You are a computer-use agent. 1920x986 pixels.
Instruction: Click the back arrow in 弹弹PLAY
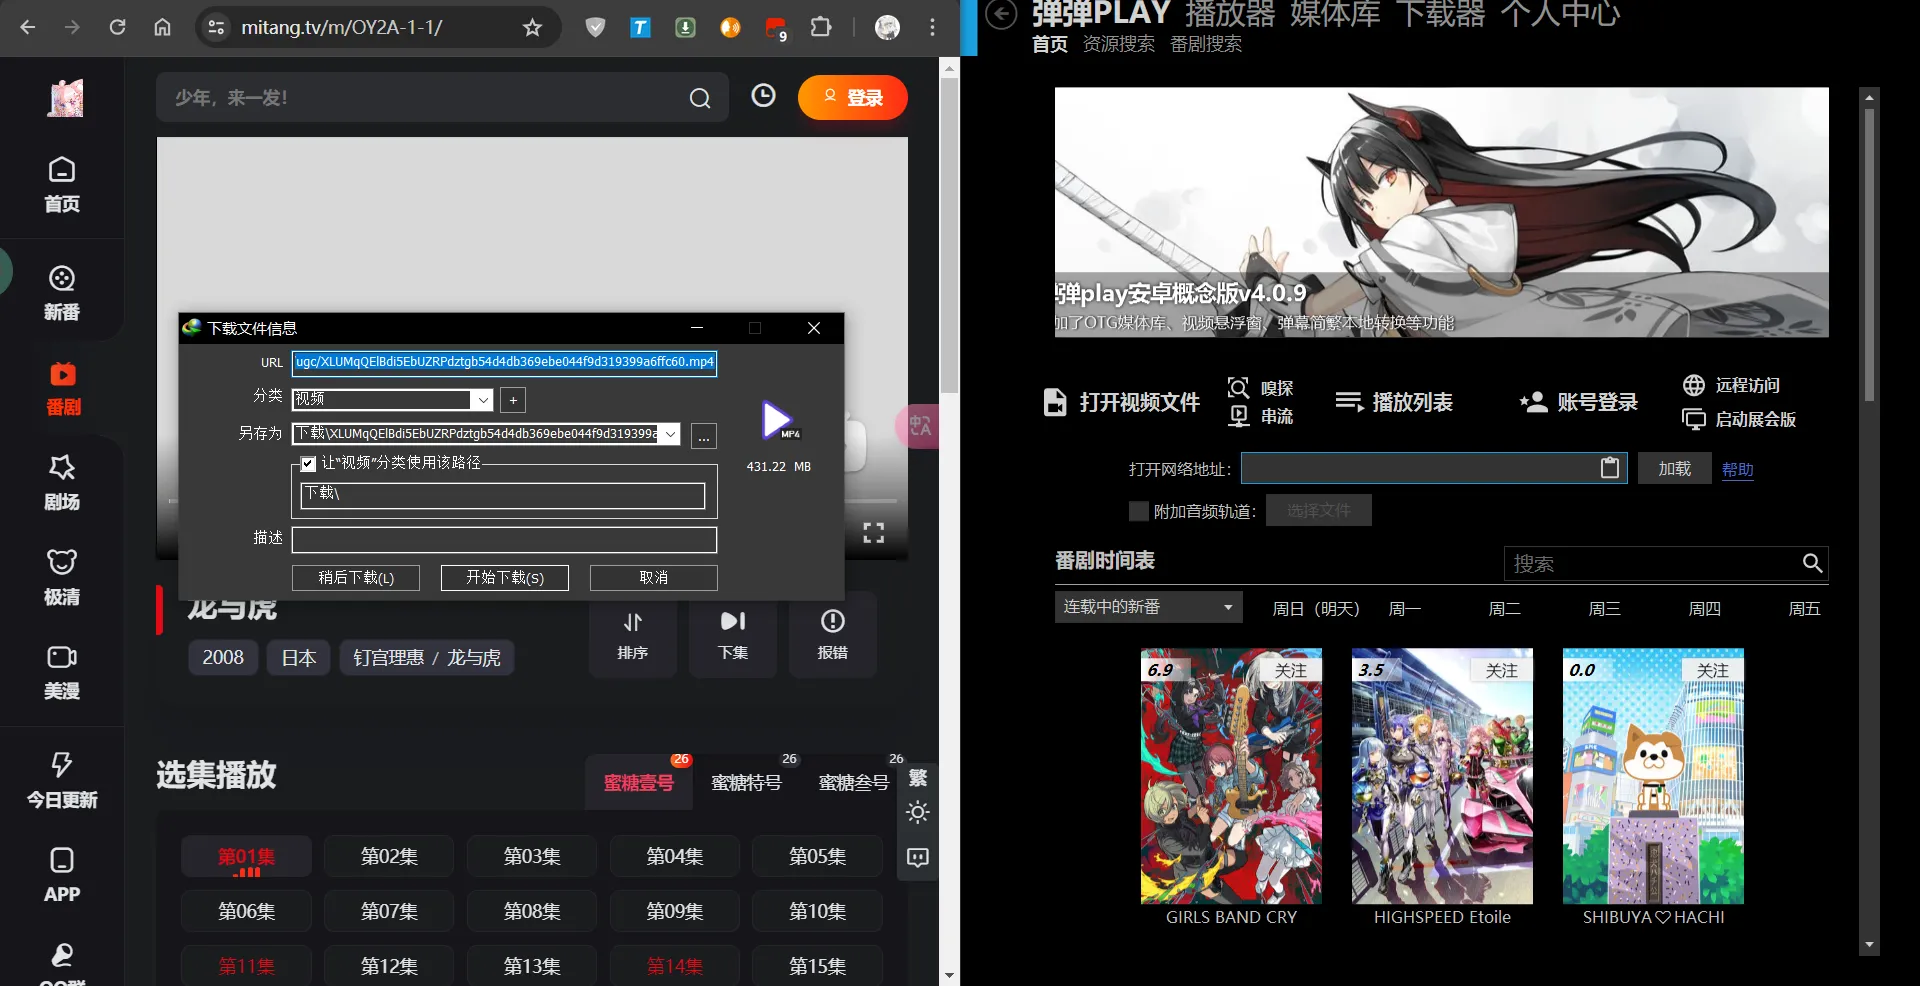click(x=1001, y=13)
